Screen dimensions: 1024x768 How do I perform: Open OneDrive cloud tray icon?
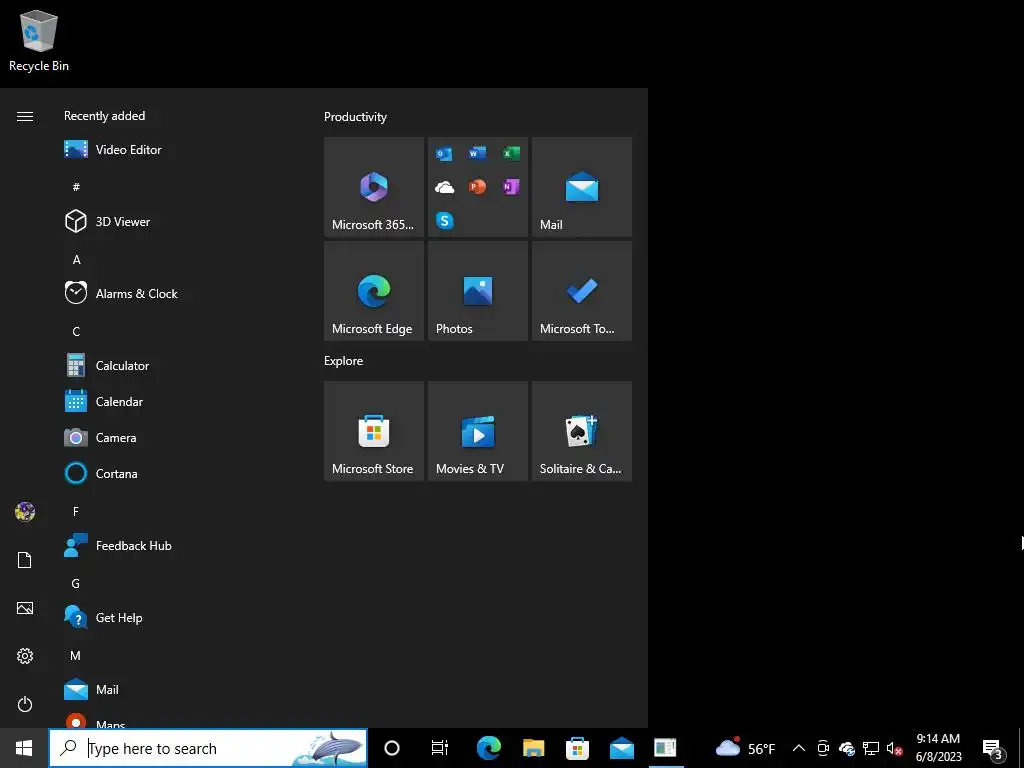(847, 748)
